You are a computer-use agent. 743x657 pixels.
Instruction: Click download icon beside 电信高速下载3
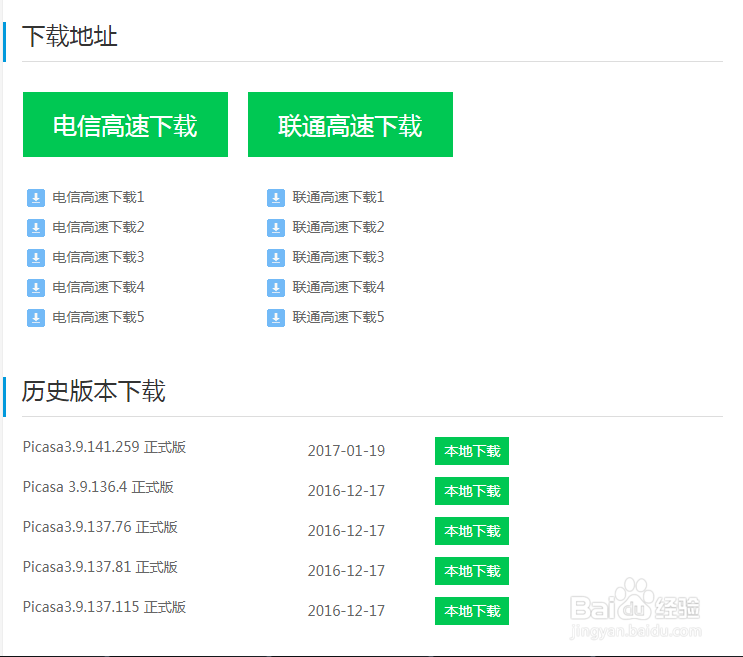coord(36,258)
